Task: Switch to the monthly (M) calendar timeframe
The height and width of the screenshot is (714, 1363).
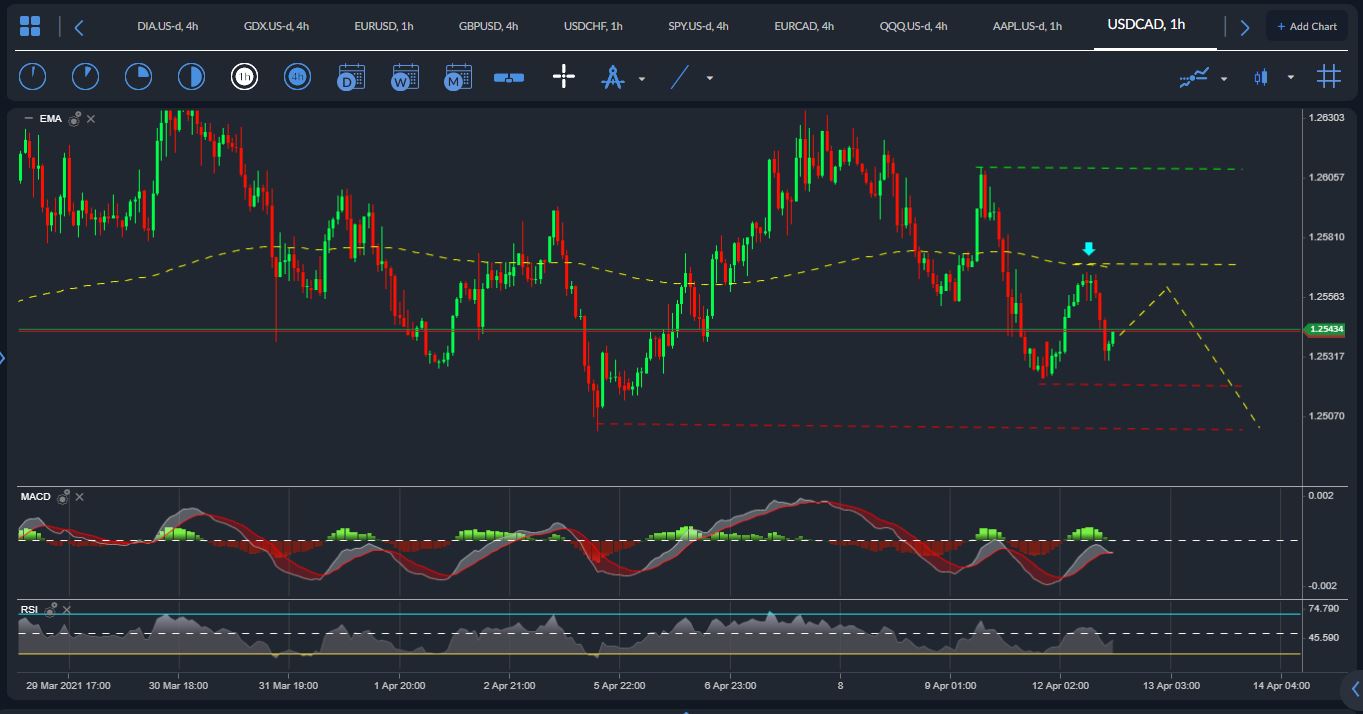Action: [x=458, y=76]
